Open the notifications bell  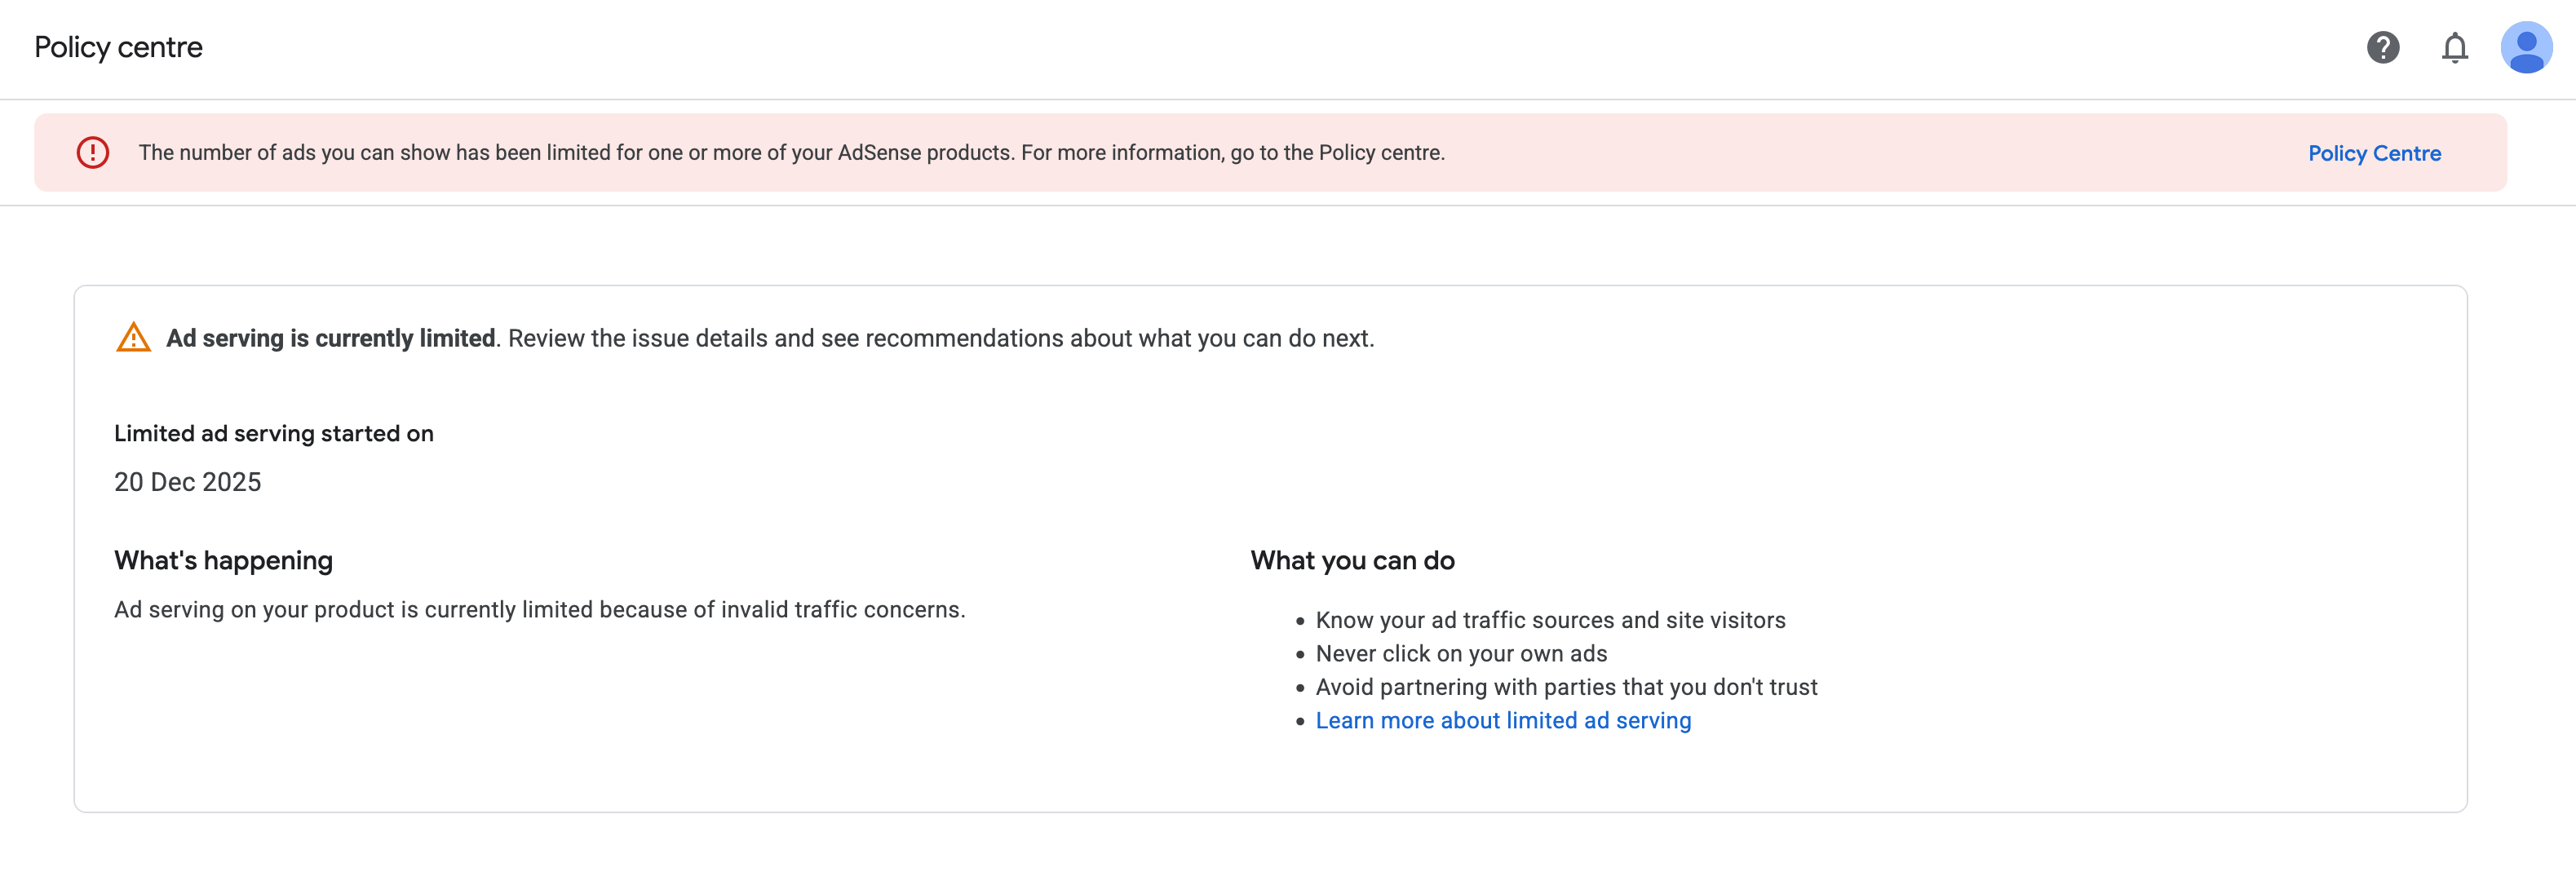click(2455, 47)
